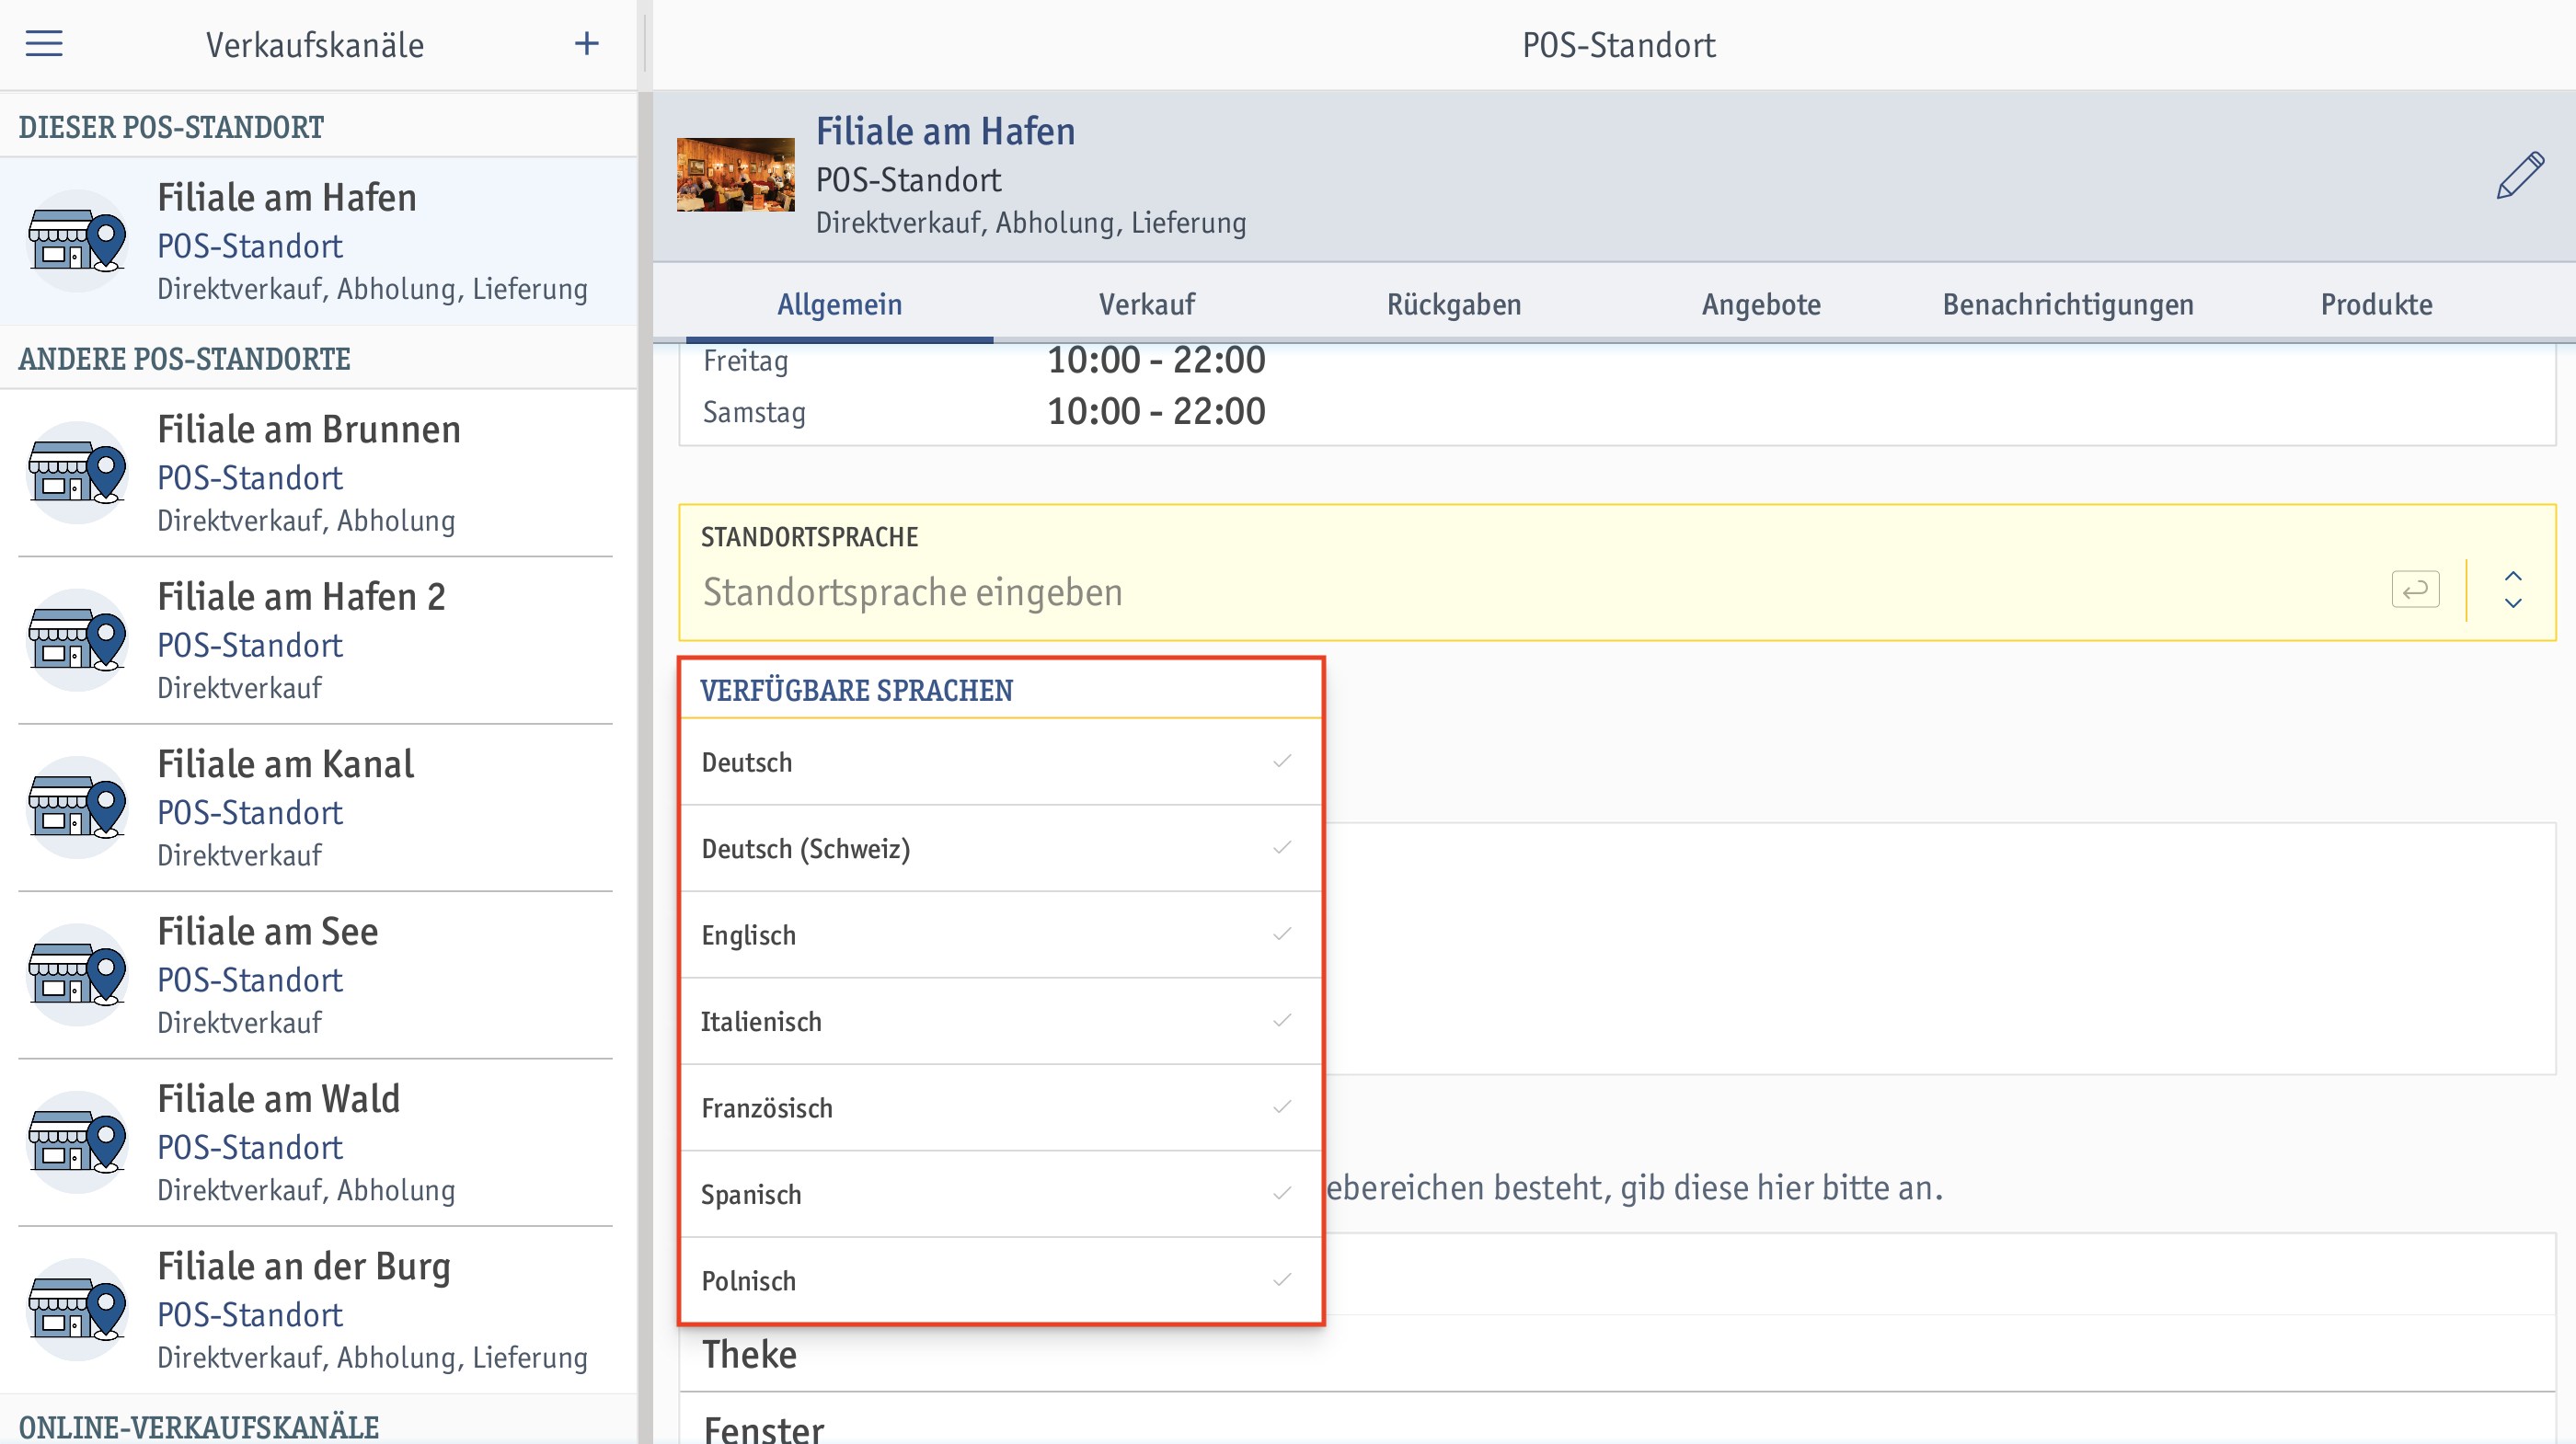Edit the location with the pencil icon
Viewport: 2576px width, 1444px height.
[2520, 176]
